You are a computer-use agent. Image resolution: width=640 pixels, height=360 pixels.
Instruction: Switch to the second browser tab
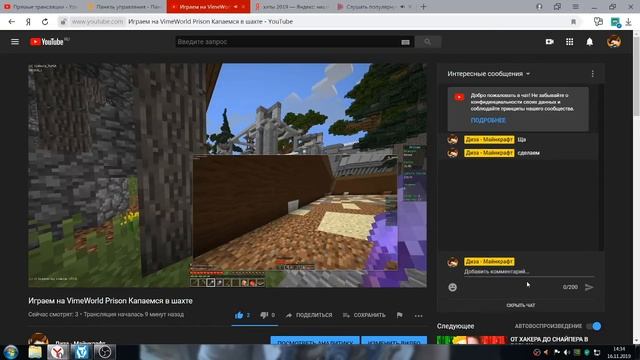coord(124,7)
